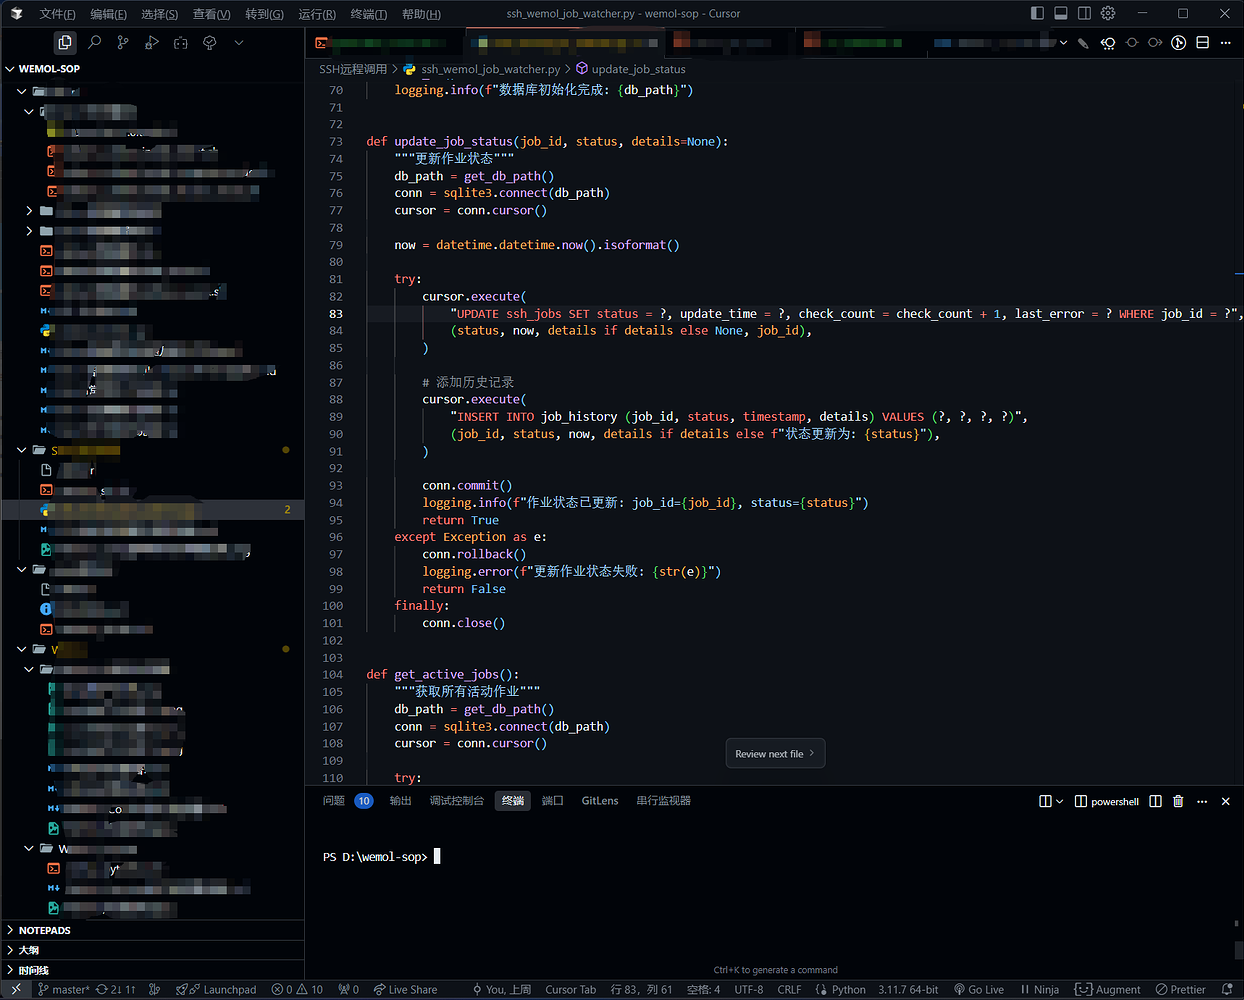Click SSH远程调用 breadcrumb folder

point(353,69)
